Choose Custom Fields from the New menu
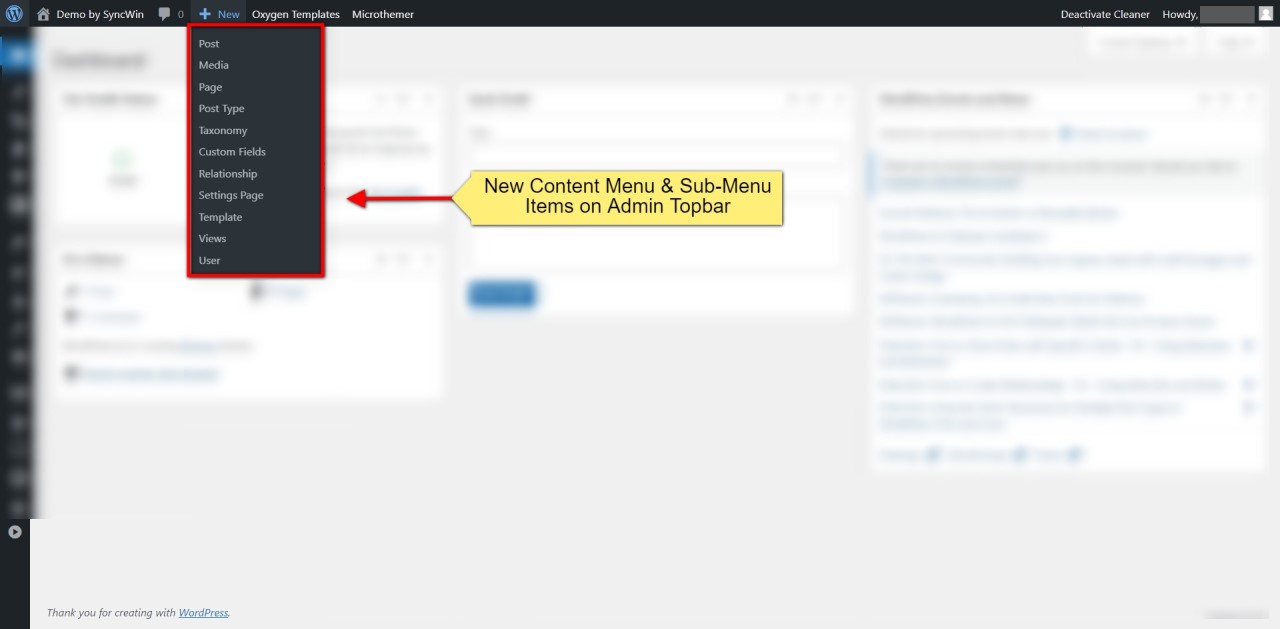 tap(231, 151)
